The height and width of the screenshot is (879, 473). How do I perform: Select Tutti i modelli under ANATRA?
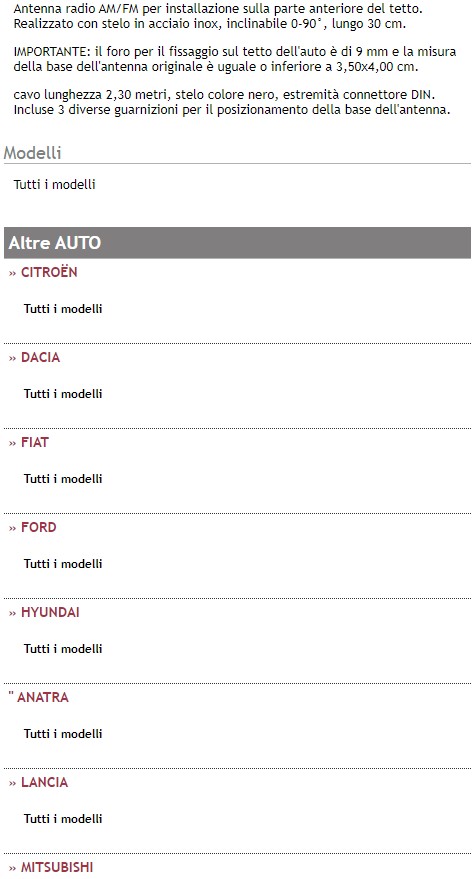(x=63, y=734)
